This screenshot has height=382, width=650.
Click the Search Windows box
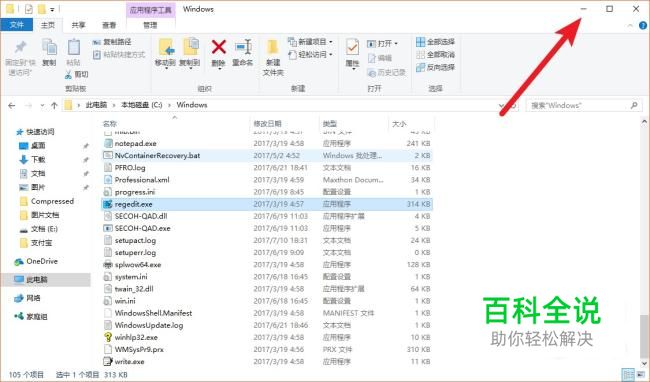click(584, 106)
